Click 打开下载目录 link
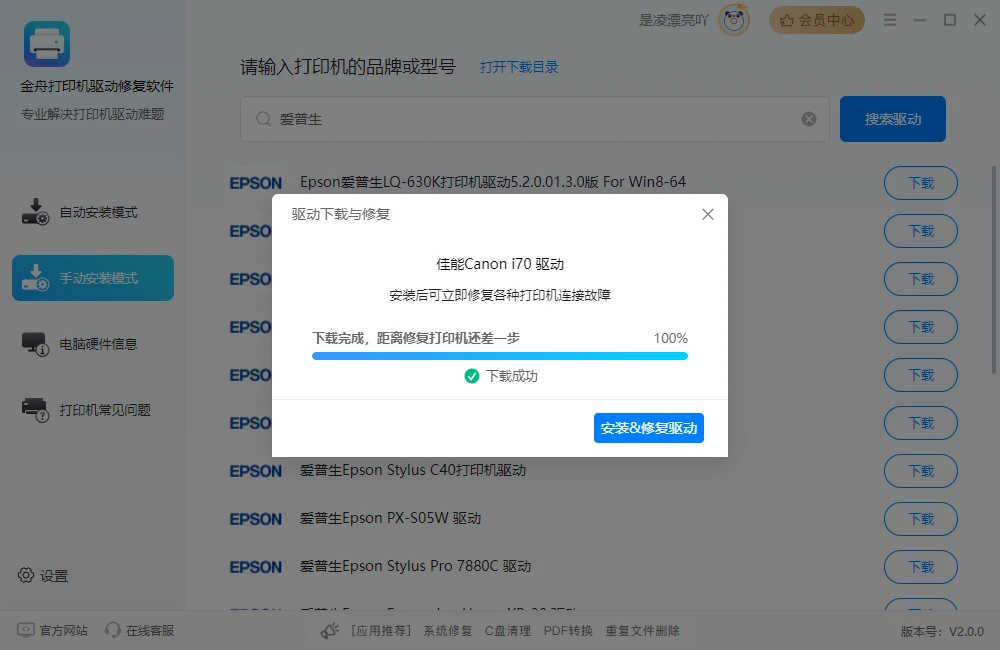The height and width of the screenshot is (650, 1000). coord(518,67)
